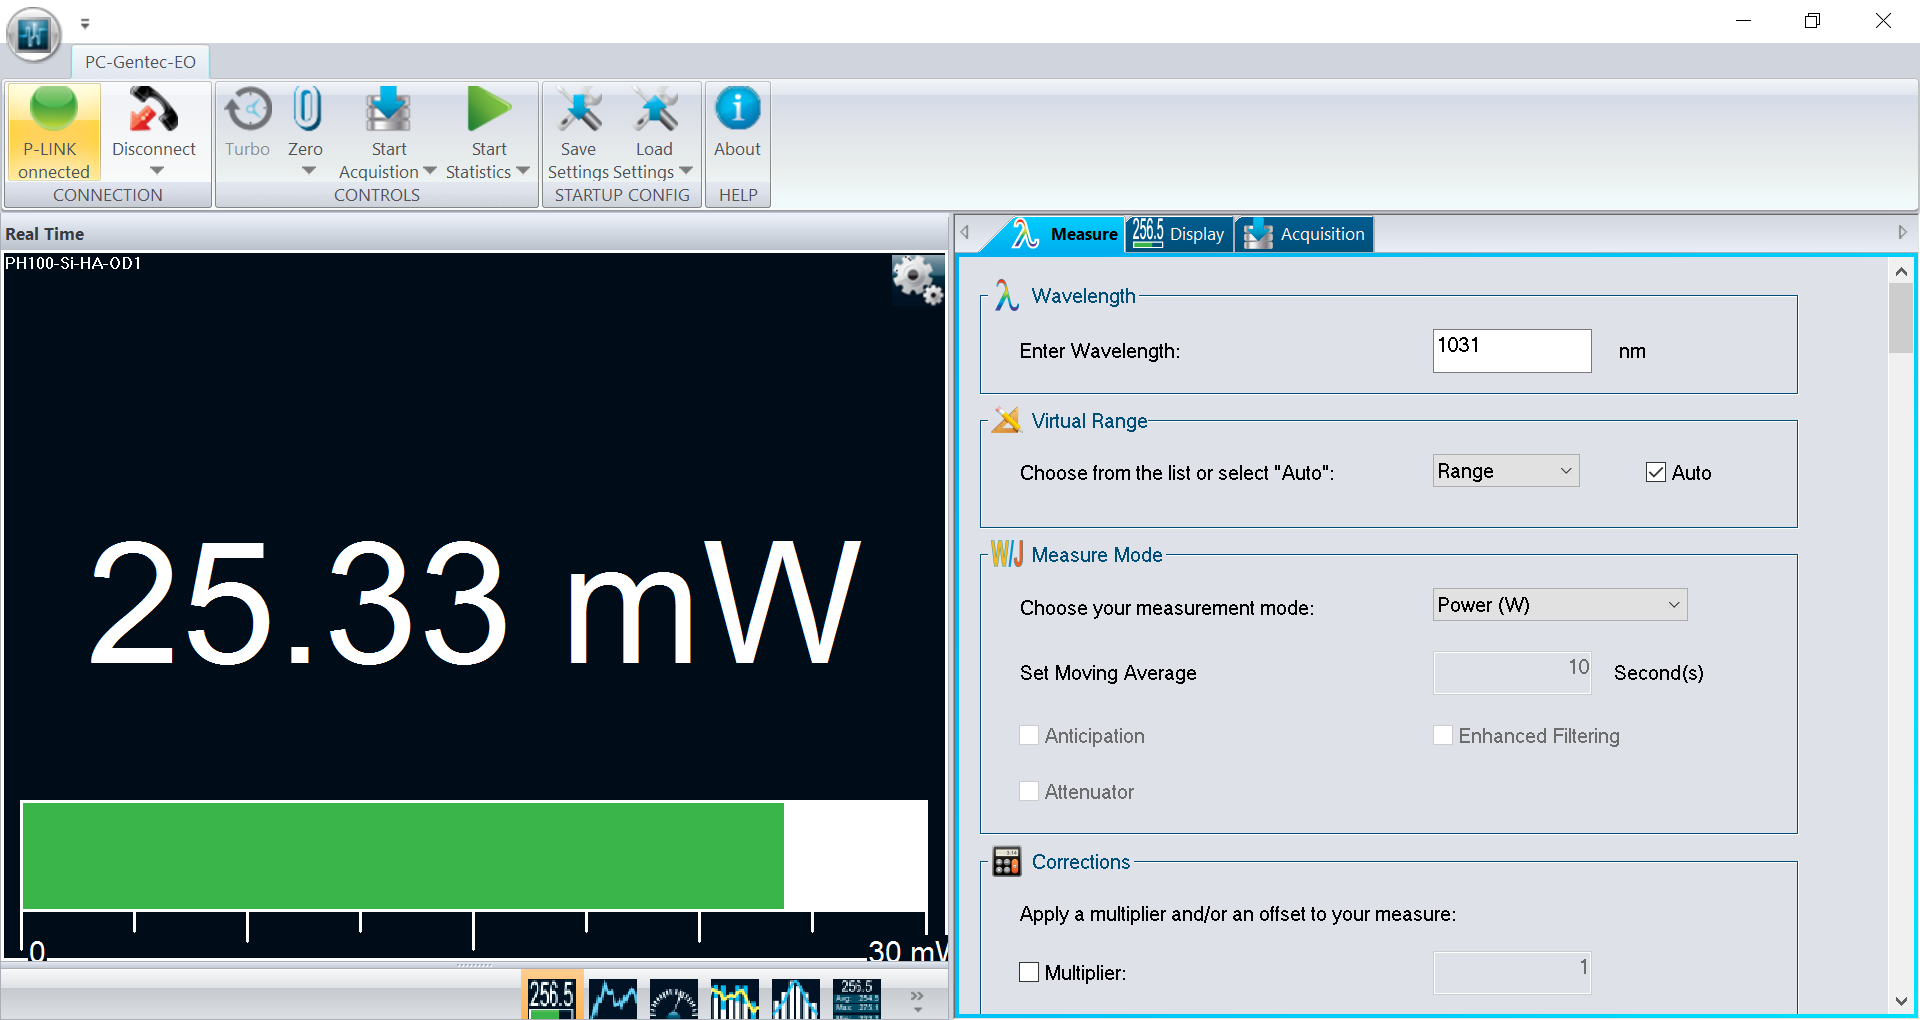
Task: Switch to the Display tab
Action: point(1180,234)
